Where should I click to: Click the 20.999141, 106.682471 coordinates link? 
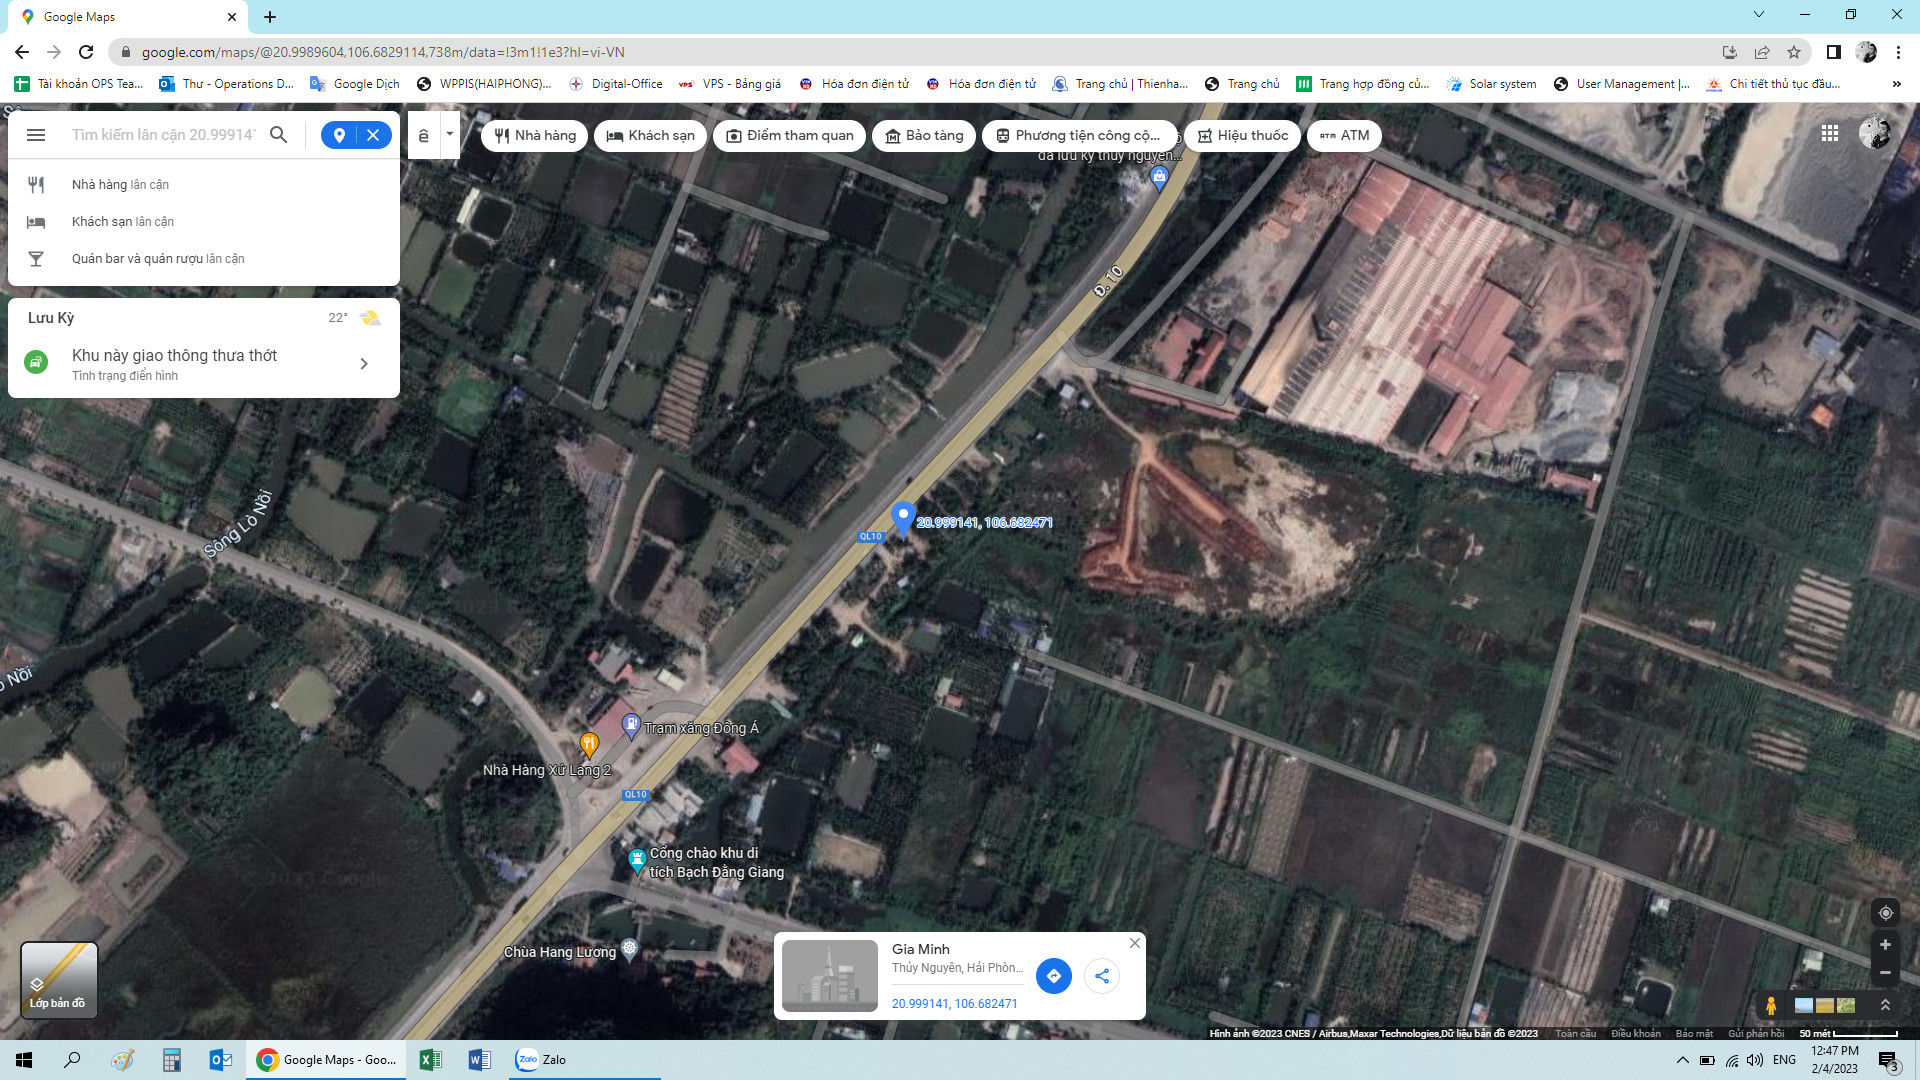[x=954, y=1004]
